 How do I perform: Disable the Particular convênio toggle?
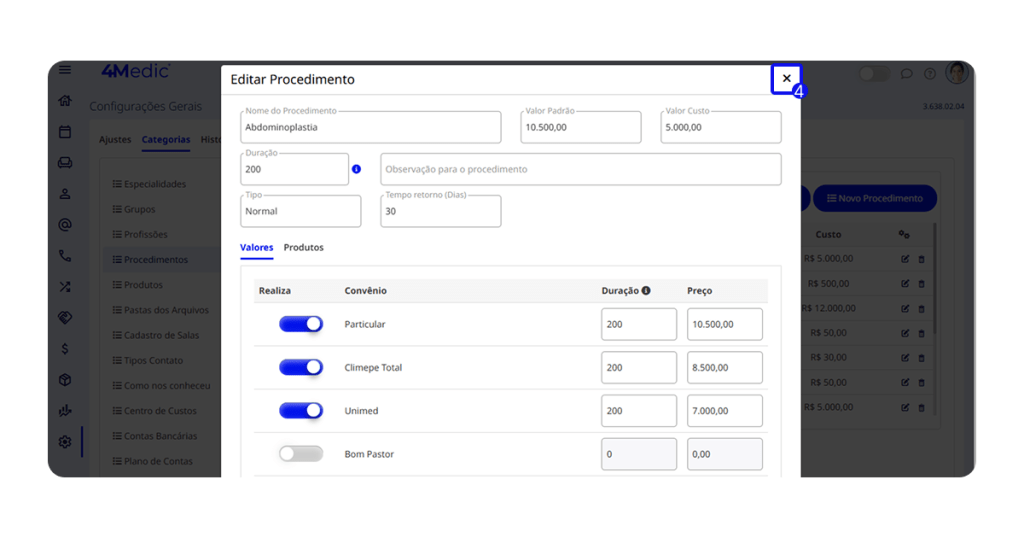(301, 324)
